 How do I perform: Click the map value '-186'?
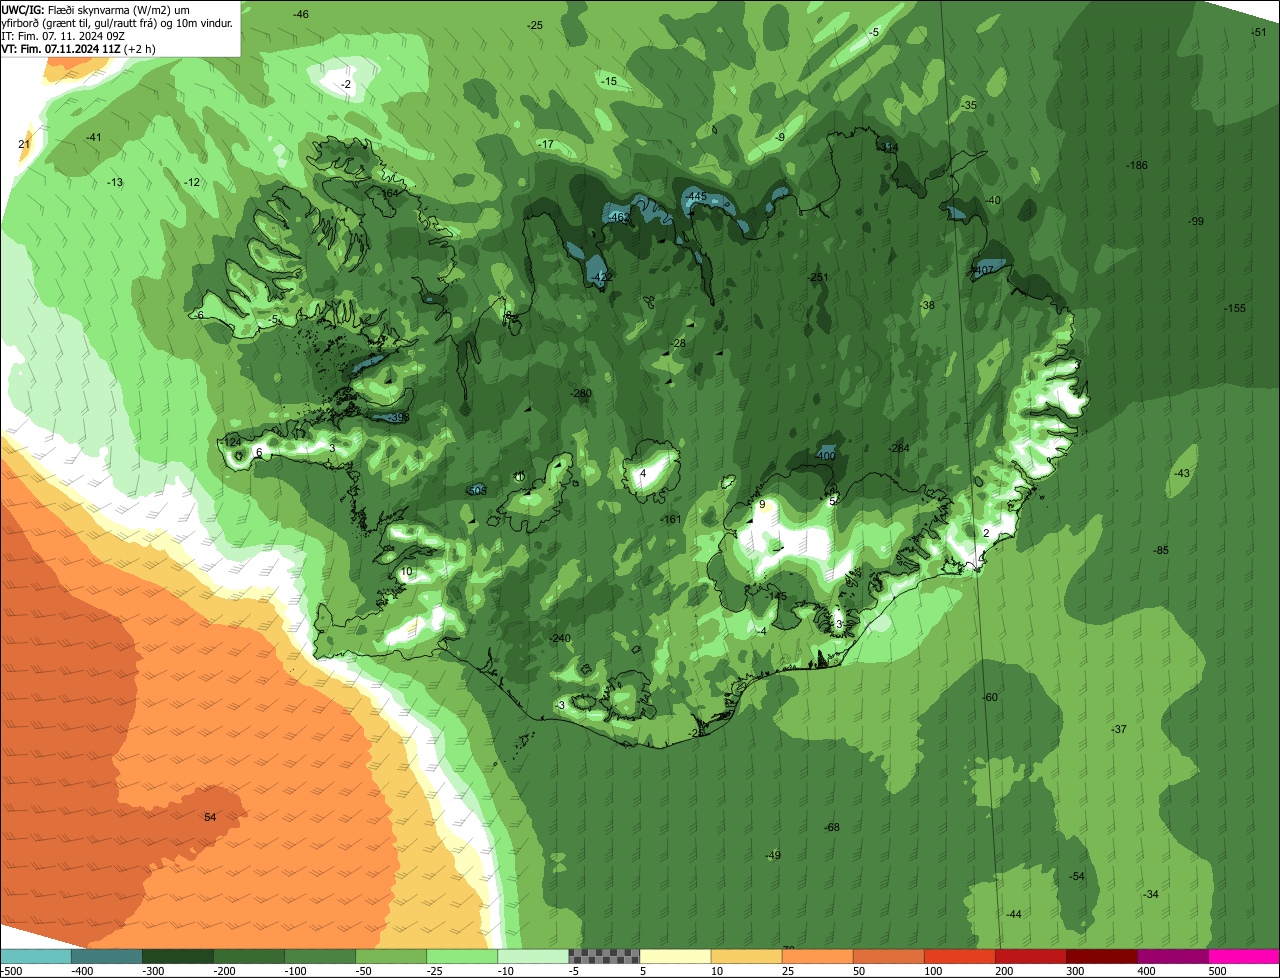(x=1136, y=165)
